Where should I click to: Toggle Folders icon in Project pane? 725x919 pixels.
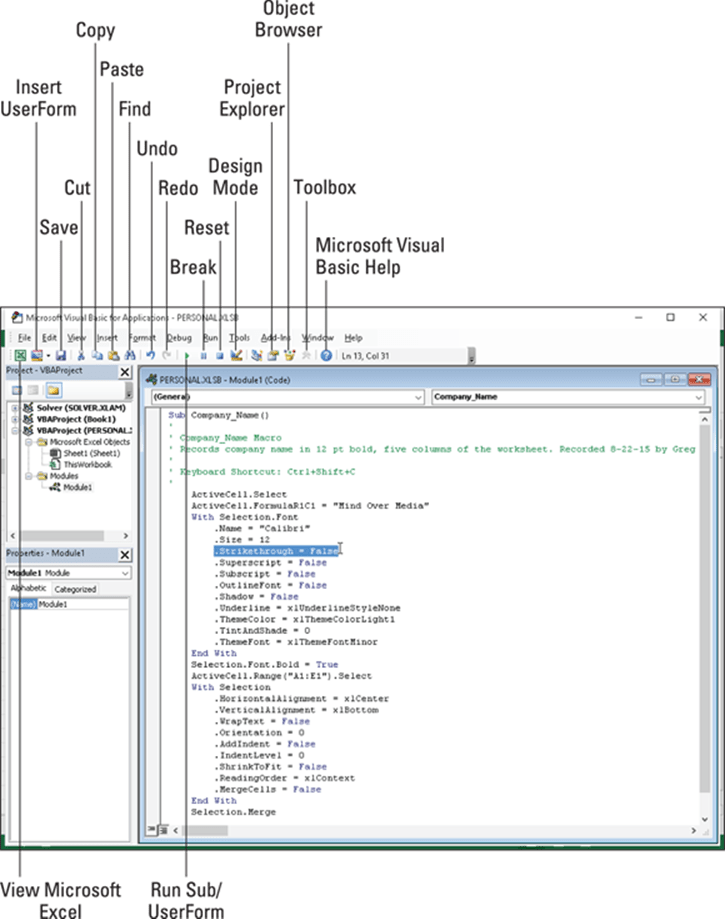coord(53,390)
